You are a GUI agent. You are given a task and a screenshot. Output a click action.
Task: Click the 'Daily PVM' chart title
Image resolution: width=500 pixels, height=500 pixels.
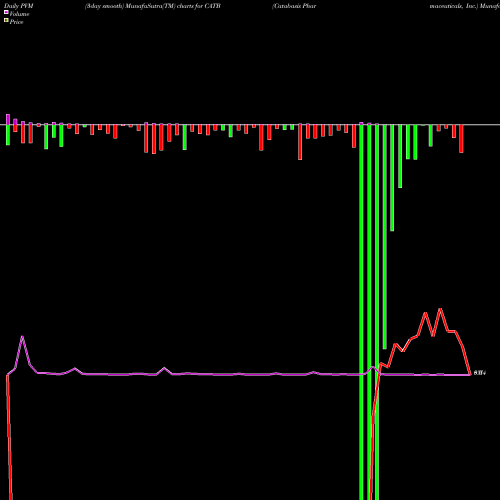(19, 6)
